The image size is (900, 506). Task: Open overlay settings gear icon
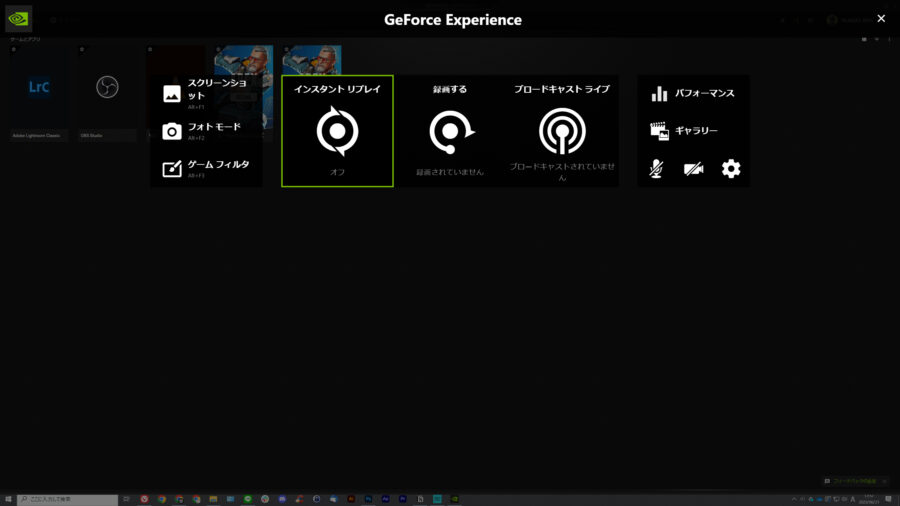[731, 169]
